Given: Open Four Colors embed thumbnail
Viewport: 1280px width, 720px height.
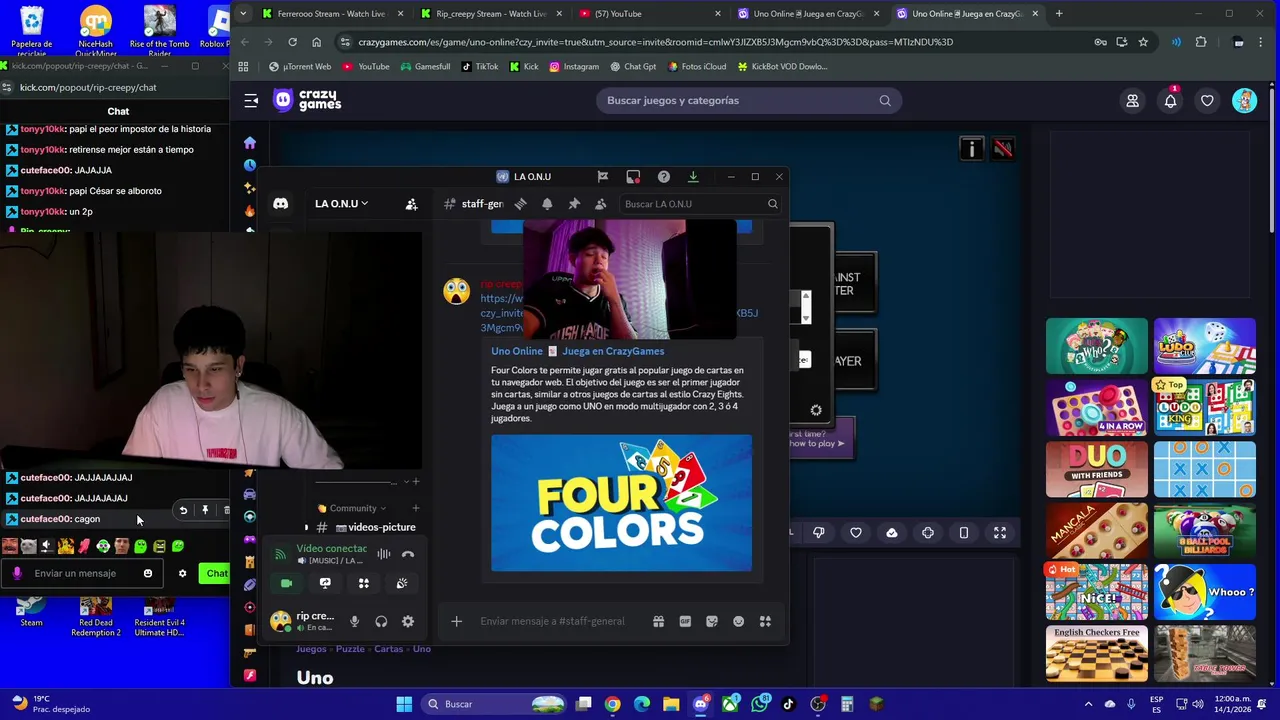Looking at the screenshot, I should click(x=621, y=503).
